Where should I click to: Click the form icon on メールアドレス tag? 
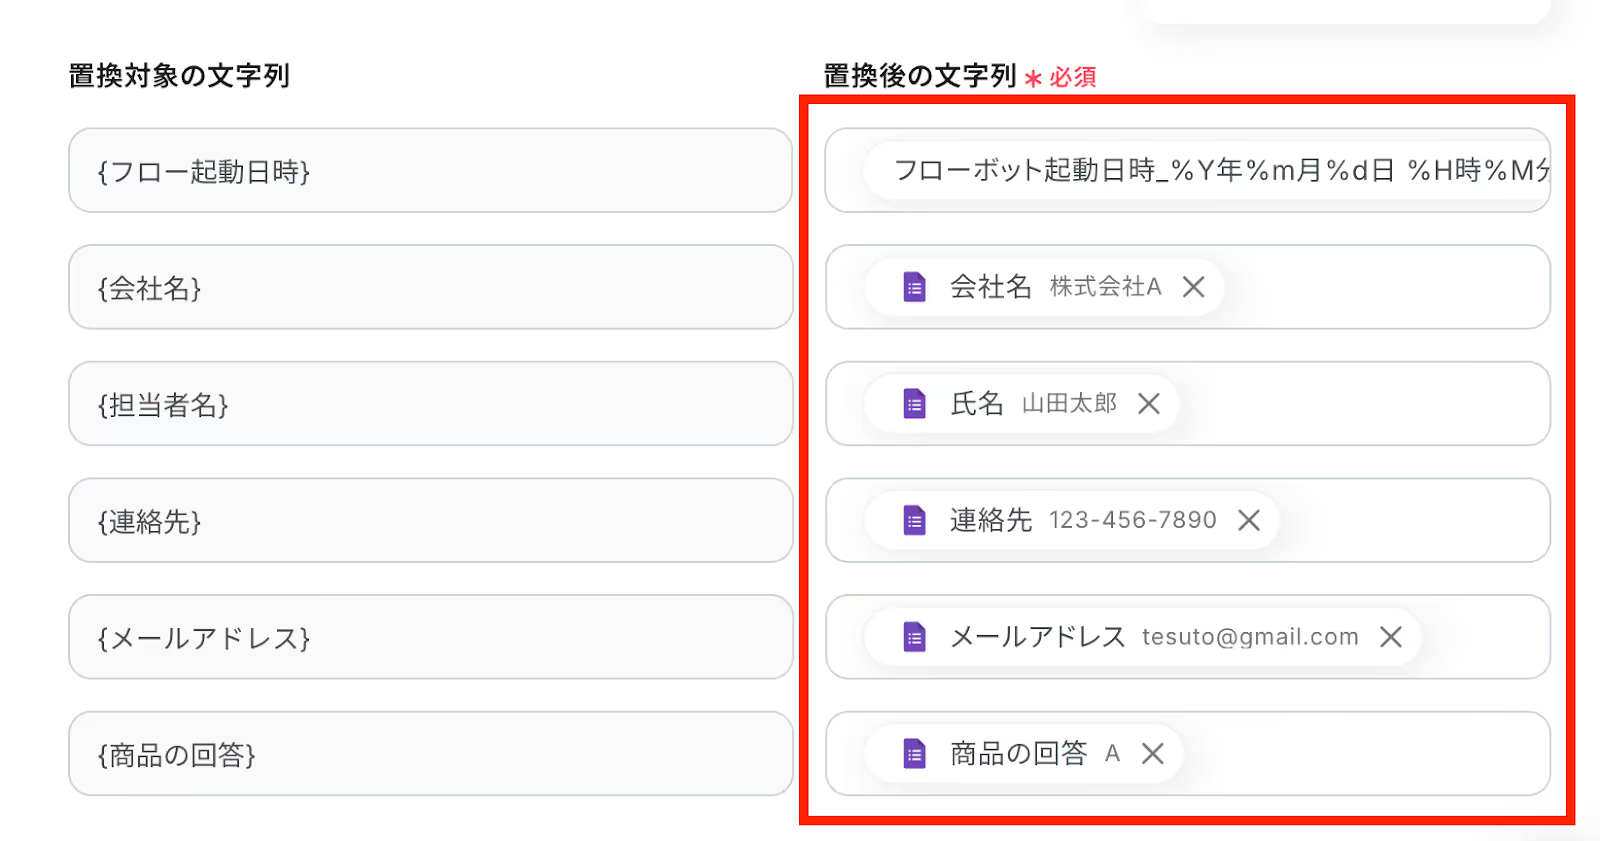click(x=914, y=637)
